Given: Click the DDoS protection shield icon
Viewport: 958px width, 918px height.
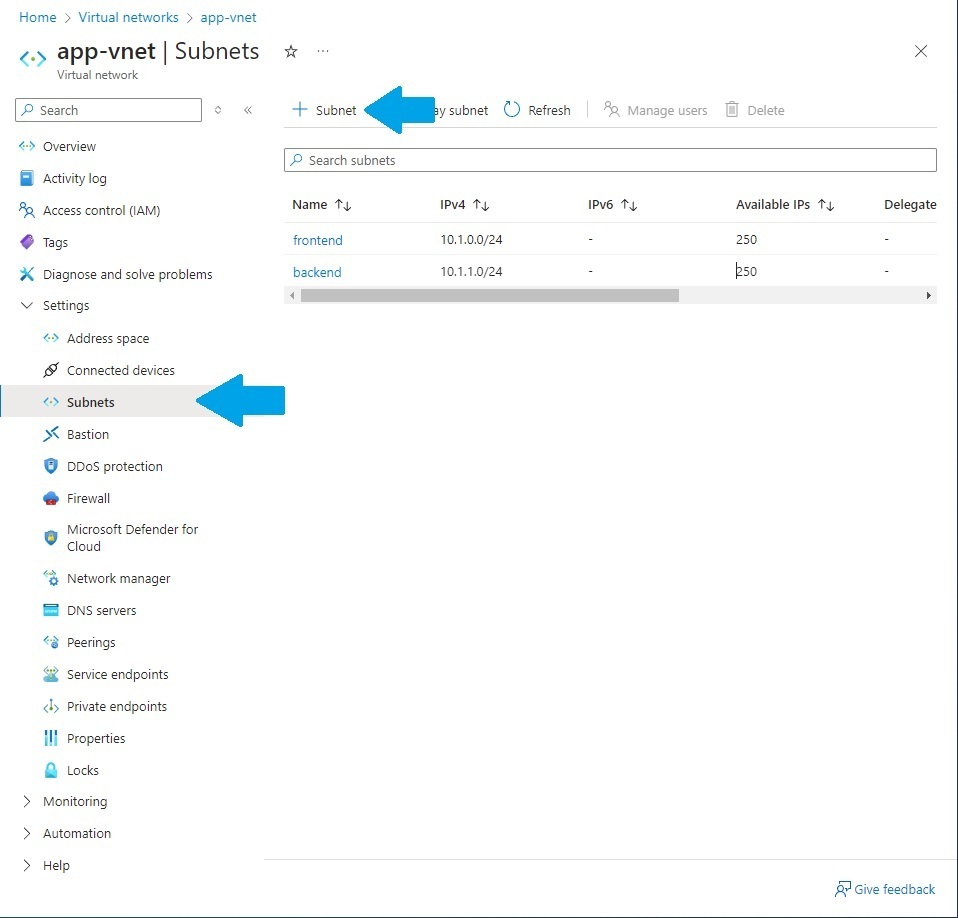Looking at the screenshot, I should tap(51, 466).
